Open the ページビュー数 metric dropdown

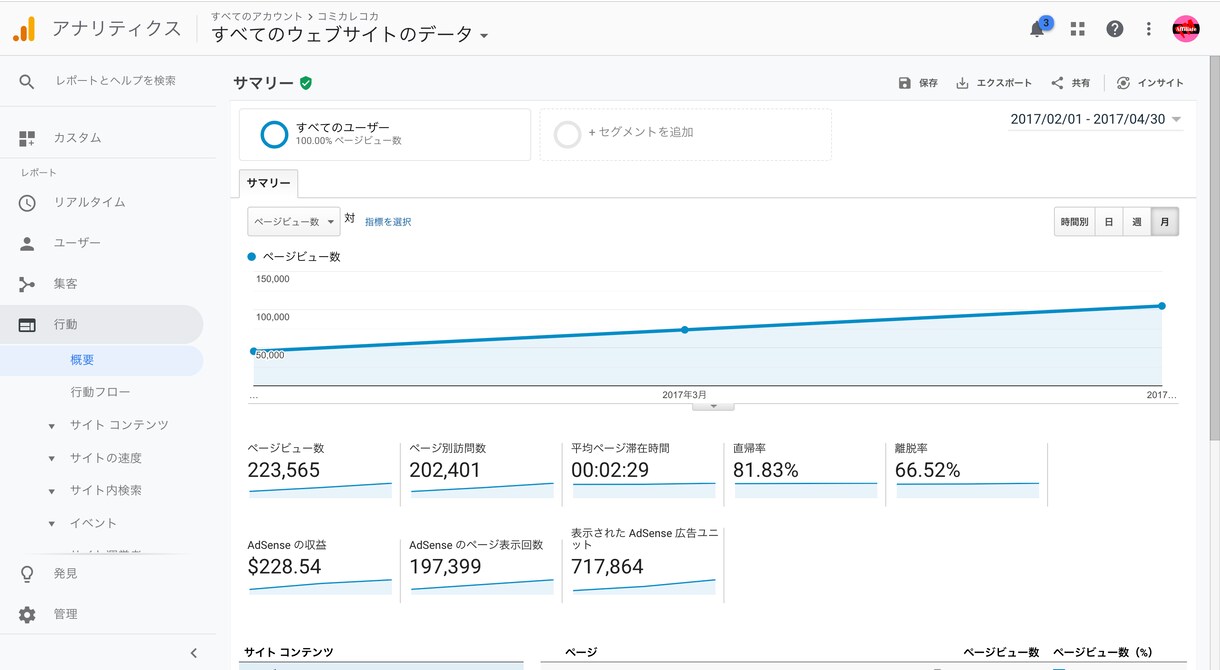click(x=294, y=221)
